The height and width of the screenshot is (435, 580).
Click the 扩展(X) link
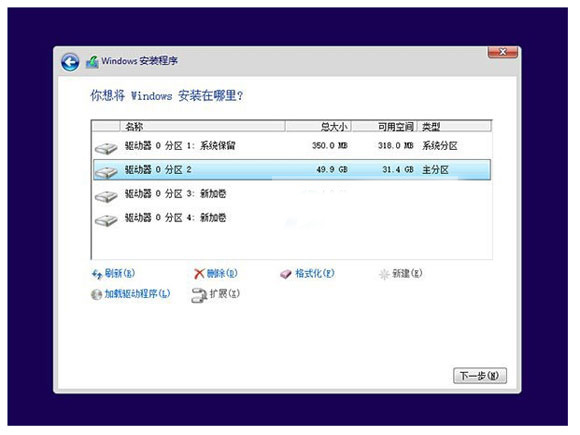[225, 294]
